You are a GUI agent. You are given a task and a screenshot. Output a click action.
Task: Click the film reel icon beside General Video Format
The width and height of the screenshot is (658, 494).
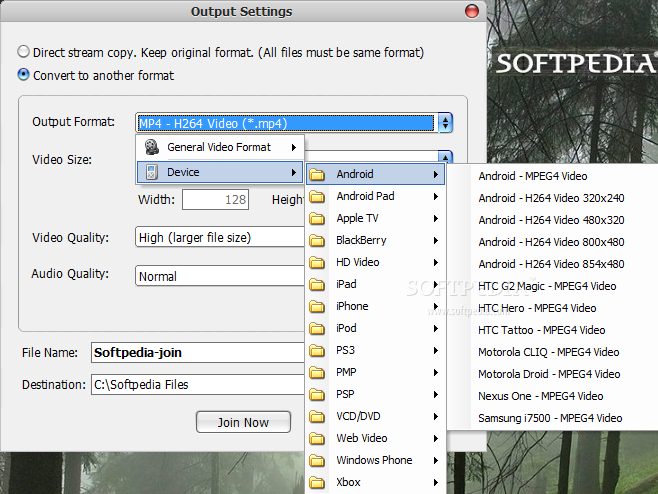click(151, 147)
